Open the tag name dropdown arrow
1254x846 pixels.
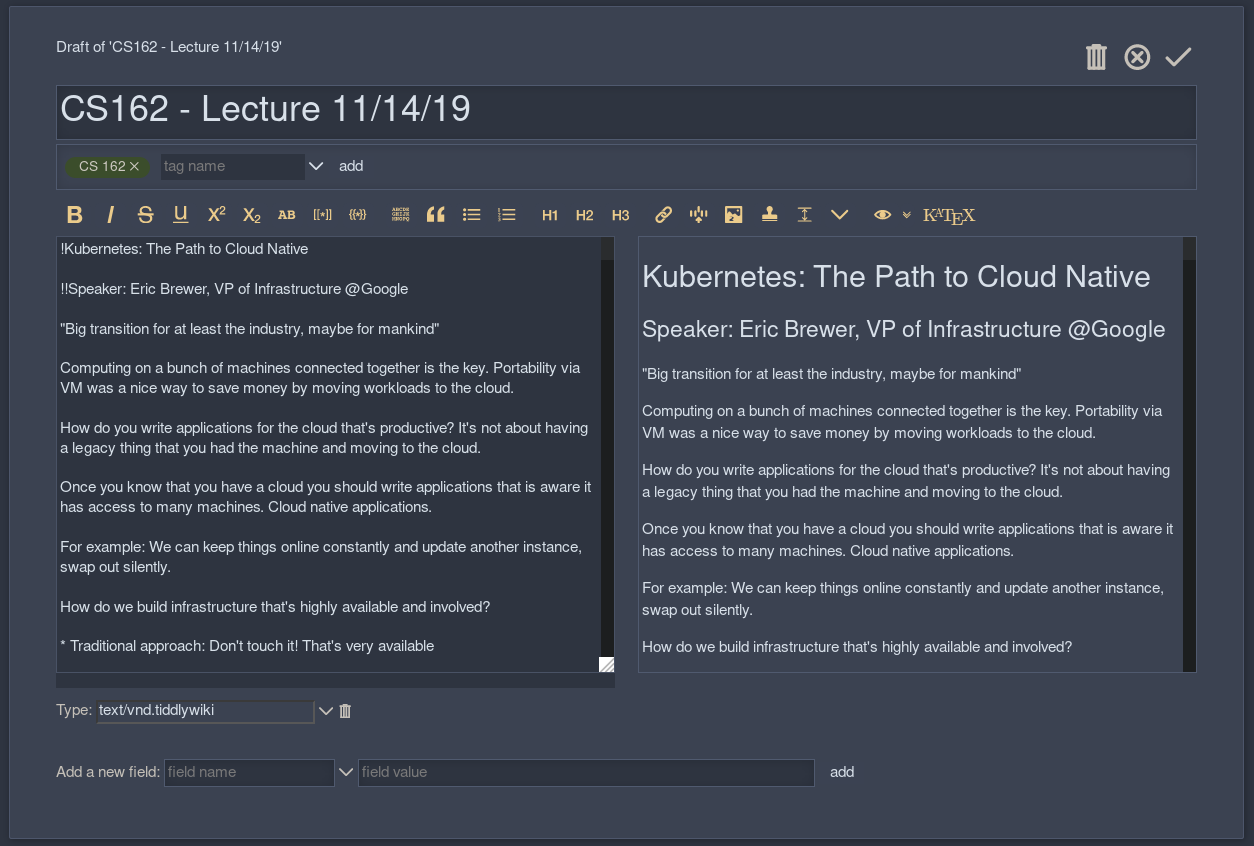click(316, 166)
